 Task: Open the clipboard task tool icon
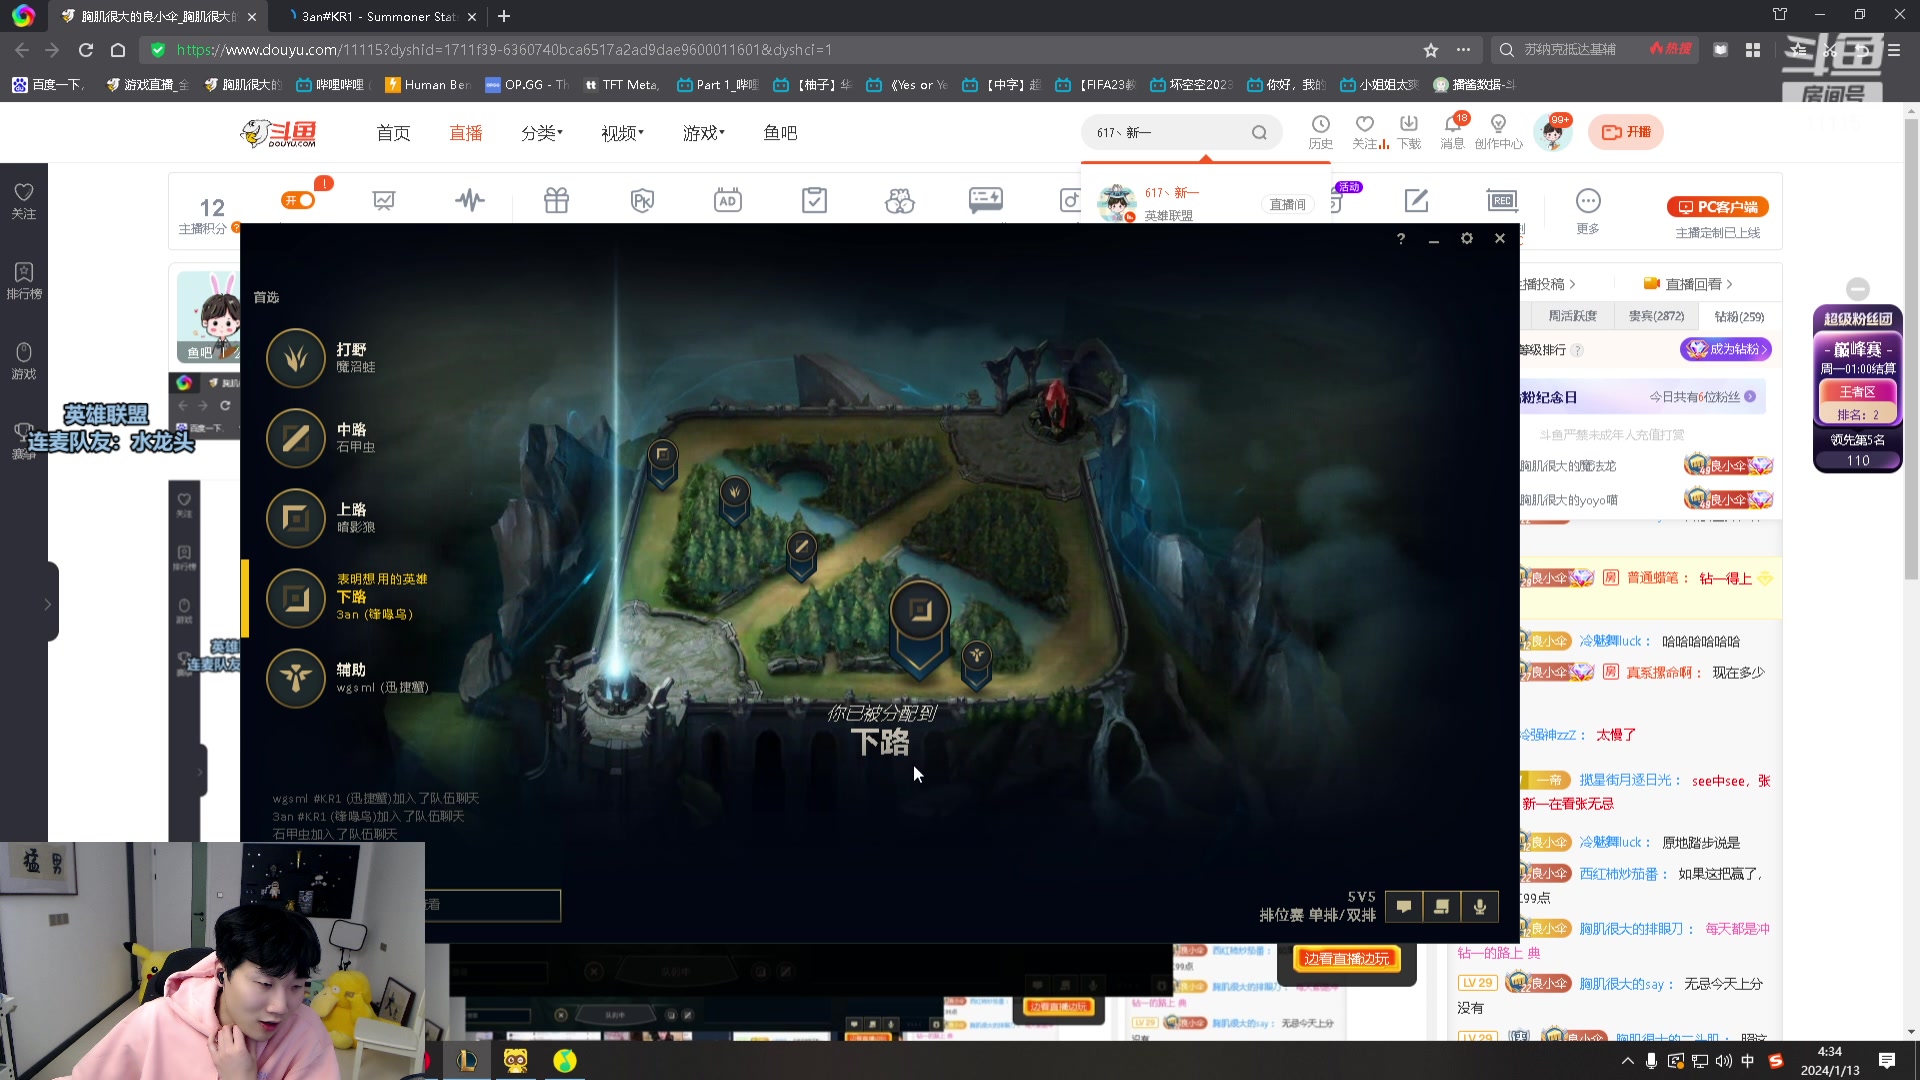pos(814,201)
